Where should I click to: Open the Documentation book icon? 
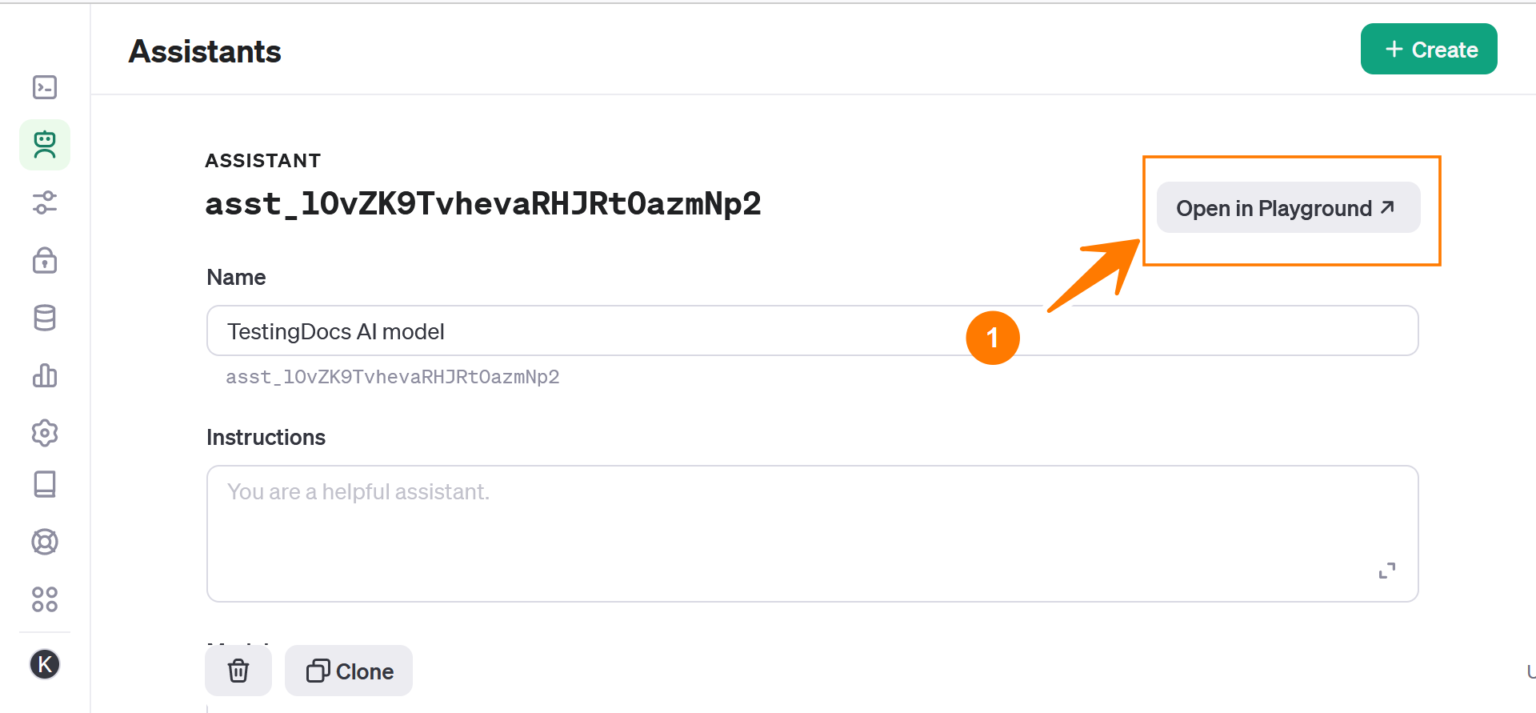[x=44, y=484]
